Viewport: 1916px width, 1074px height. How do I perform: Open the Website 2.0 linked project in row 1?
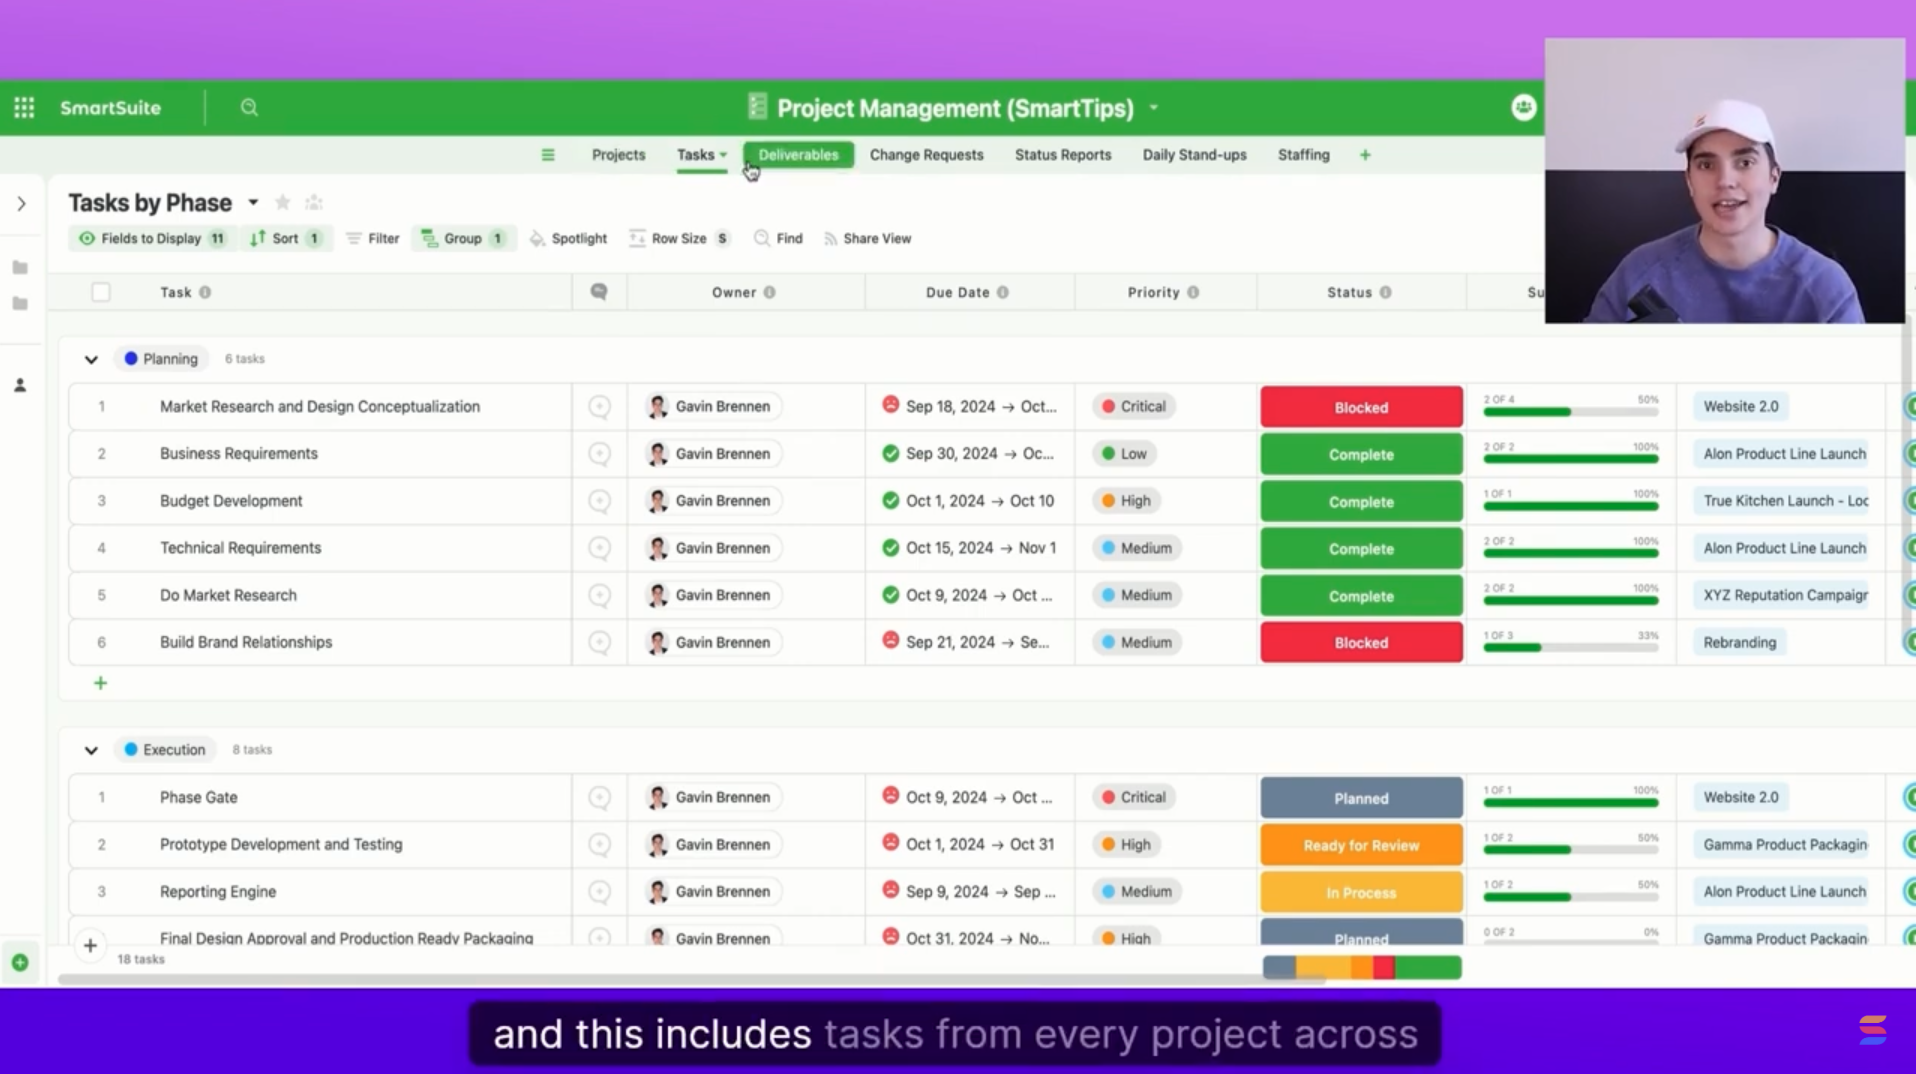[x=1740, y=407]
